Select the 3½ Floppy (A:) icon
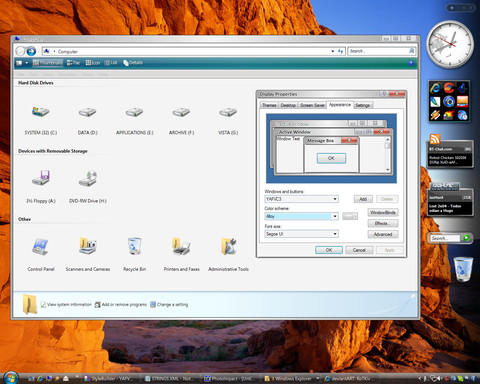 [41, 178]
